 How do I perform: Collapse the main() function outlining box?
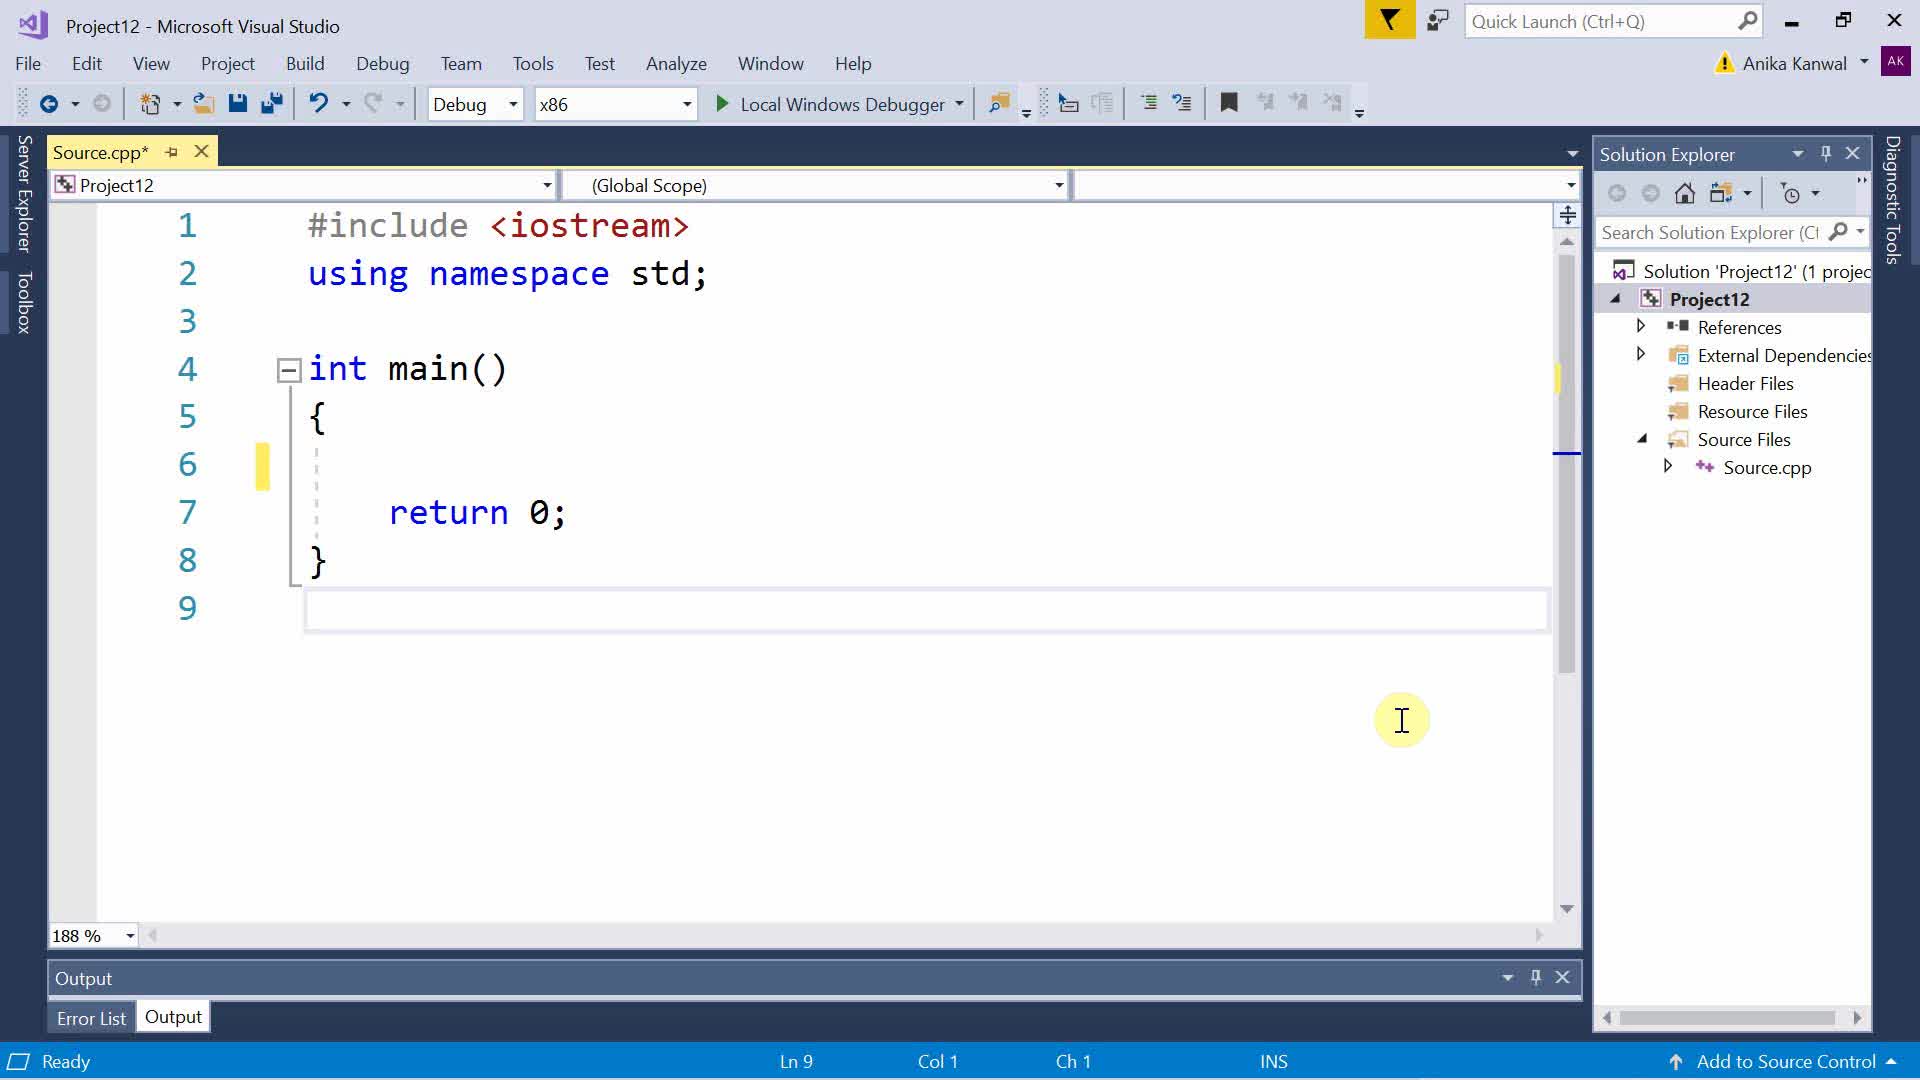coord(288,370)
